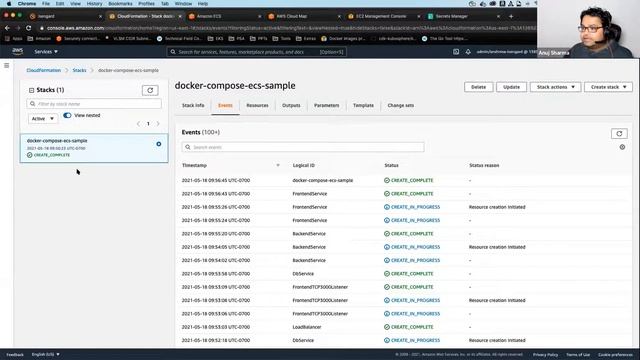The width and height of the screenshot is (640, 360).
Task: Follow the Stacks breadcrumb link
Action: [x=79, y=70]
